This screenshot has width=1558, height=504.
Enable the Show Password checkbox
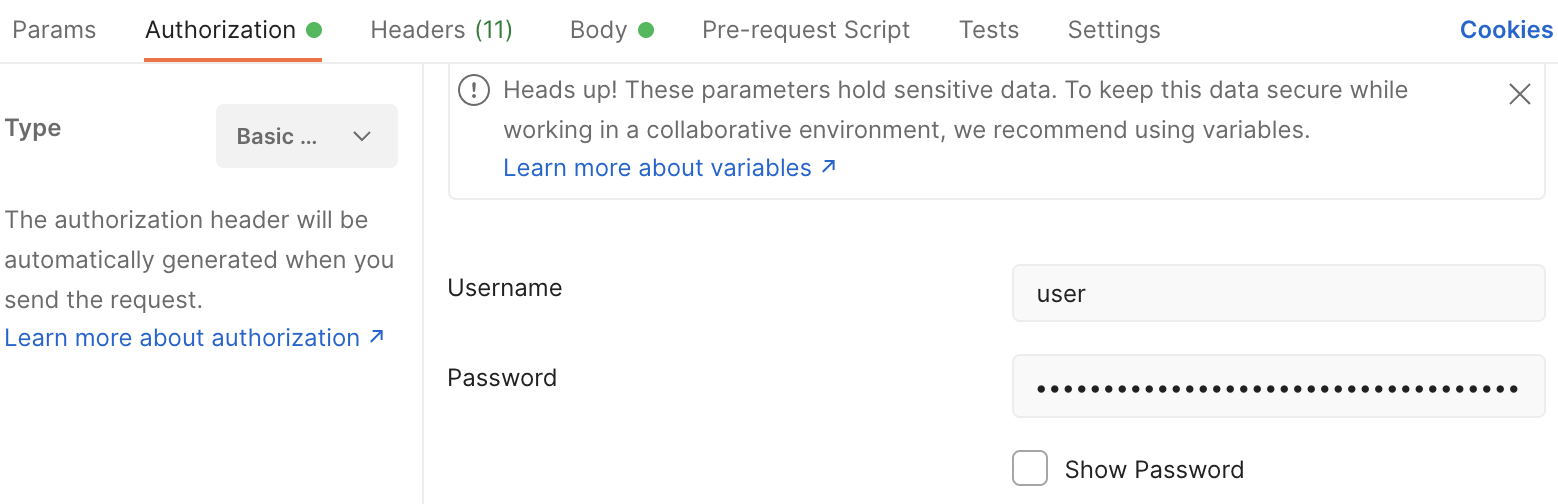tap(1030, 468)
